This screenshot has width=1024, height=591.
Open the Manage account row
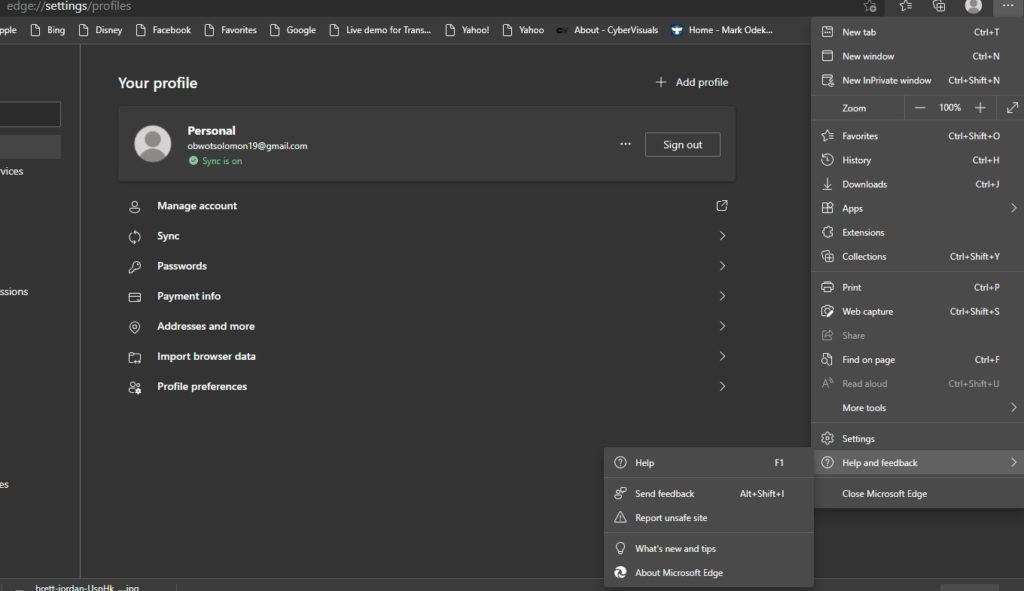point(427,206)
